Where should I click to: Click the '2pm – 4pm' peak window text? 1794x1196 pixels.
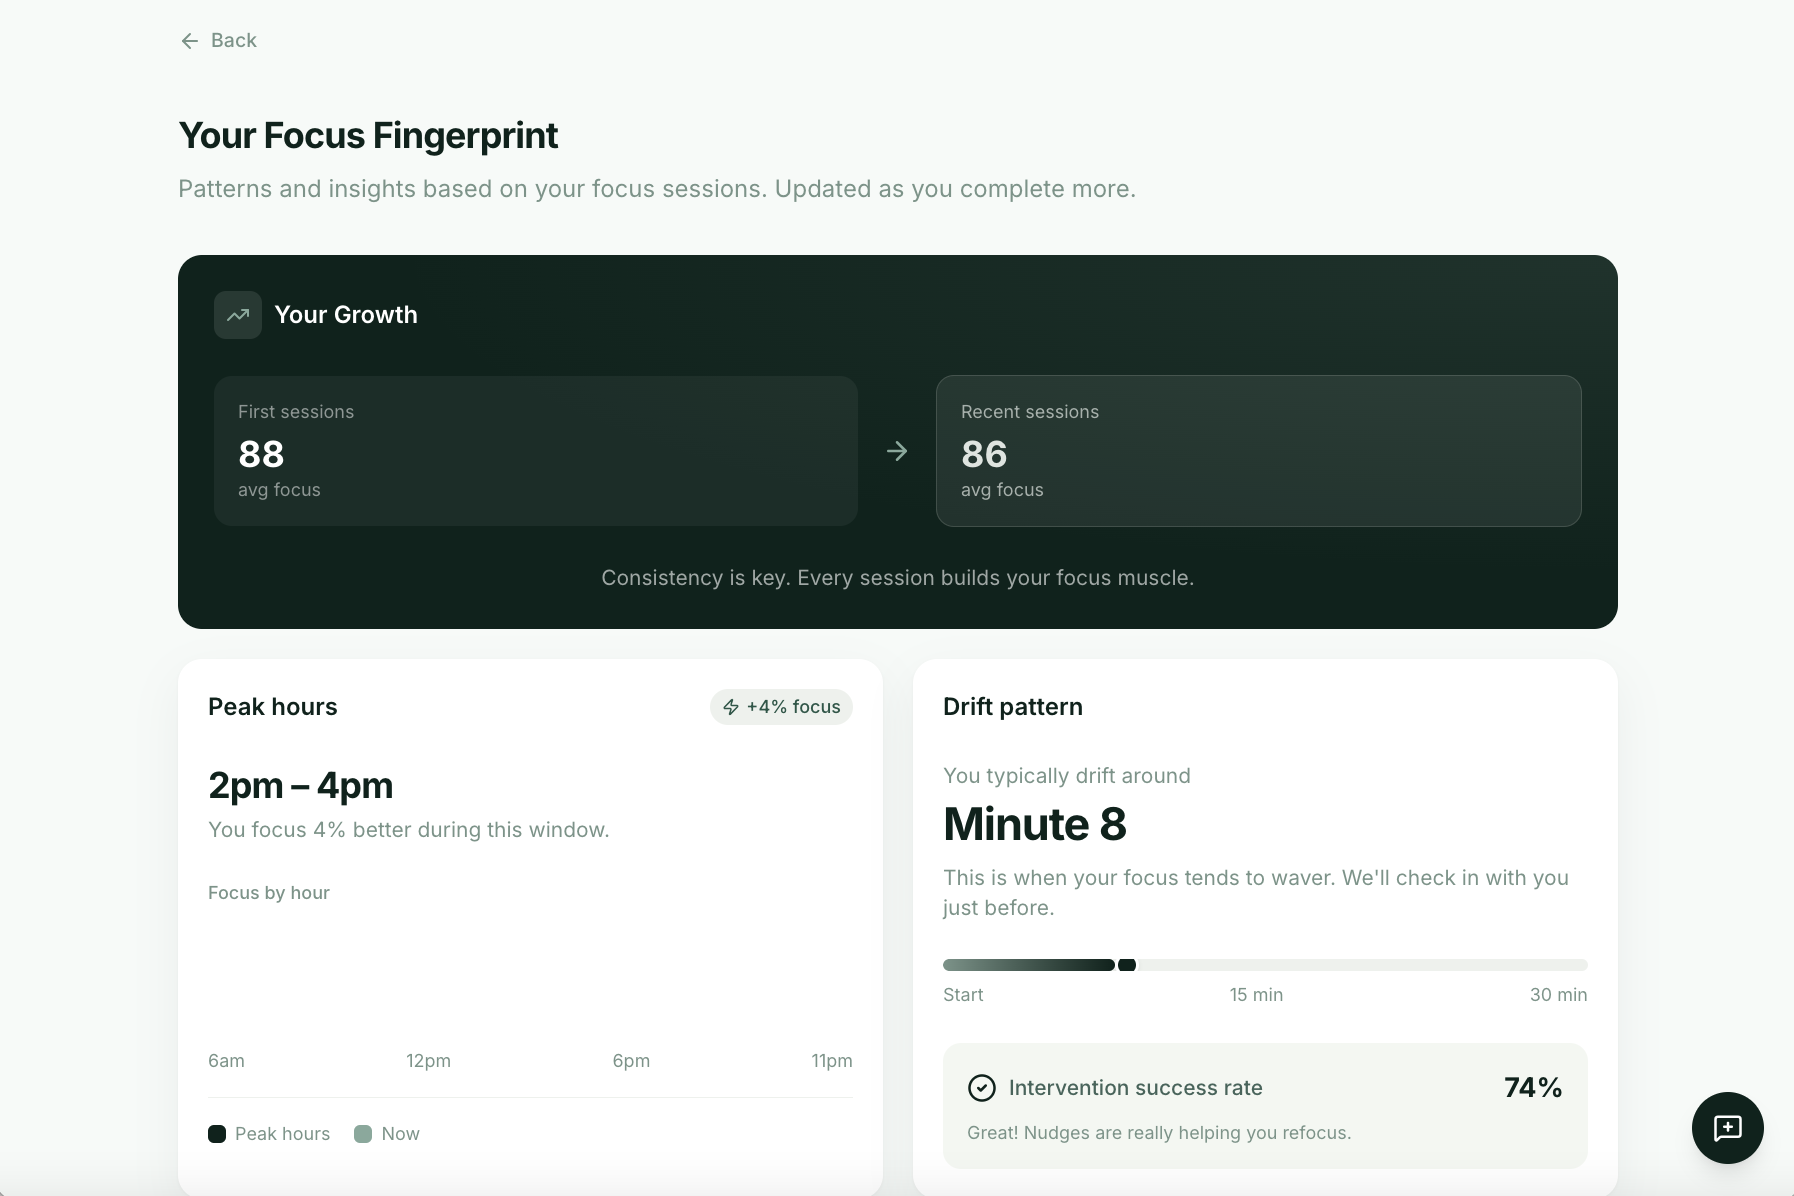[x=301, y=786]
